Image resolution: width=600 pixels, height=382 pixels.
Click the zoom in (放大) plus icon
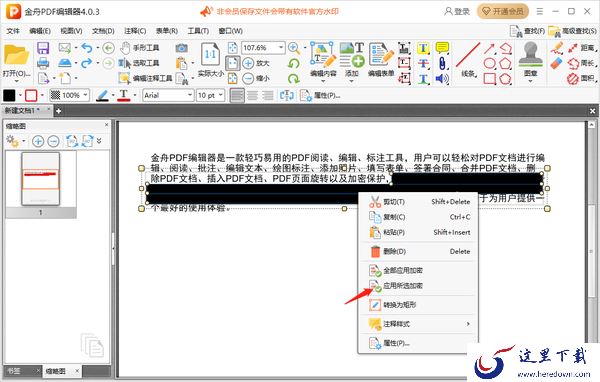click(x=248, y=63)
